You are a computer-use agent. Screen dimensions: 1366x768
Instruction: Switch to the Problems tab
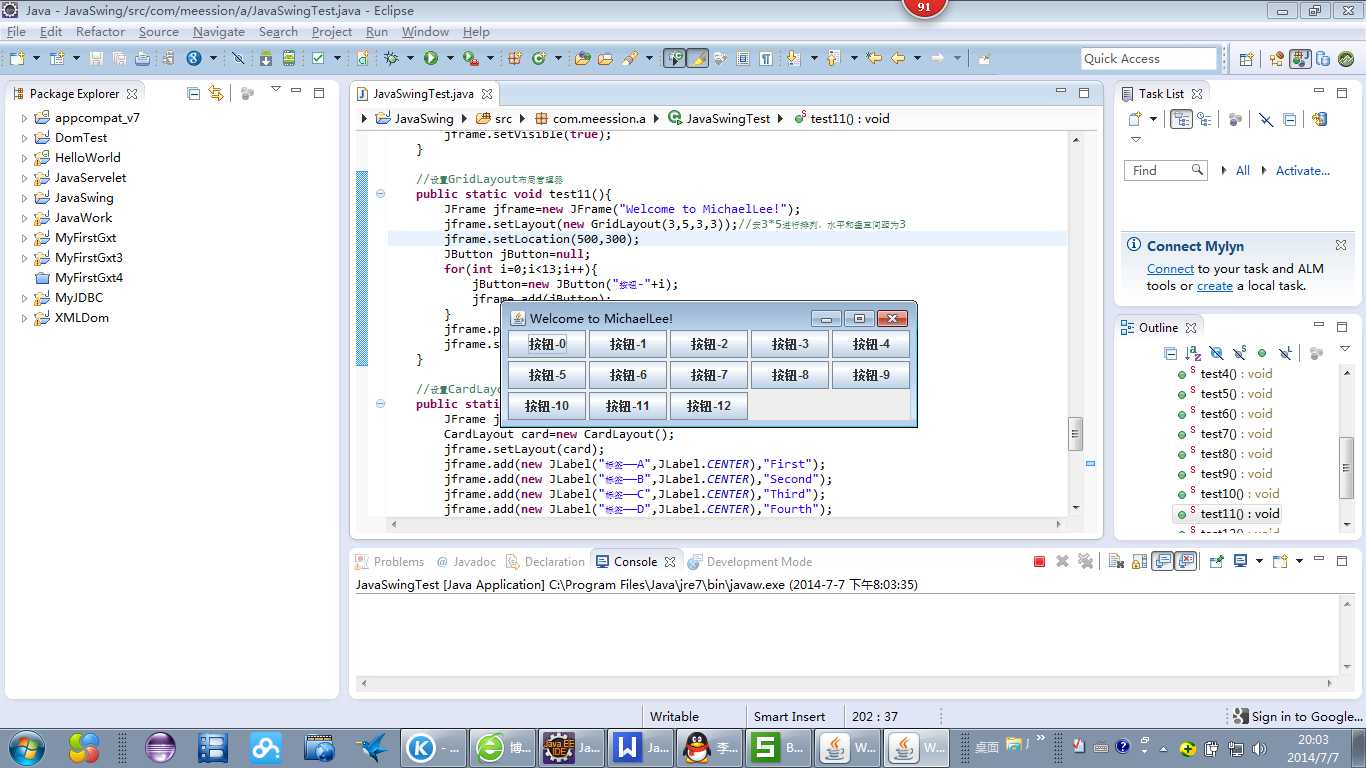pyautogui.click(x=390, y=562)
